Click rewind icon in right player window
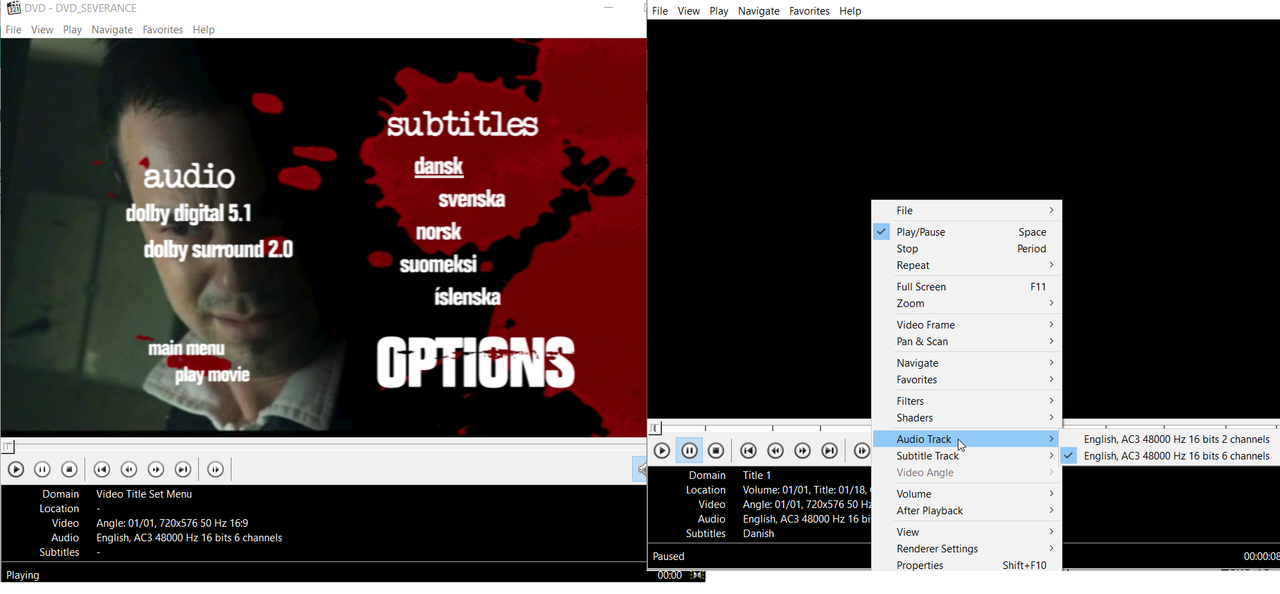This screenshot has width=1280, height=594. pos(775,451)
